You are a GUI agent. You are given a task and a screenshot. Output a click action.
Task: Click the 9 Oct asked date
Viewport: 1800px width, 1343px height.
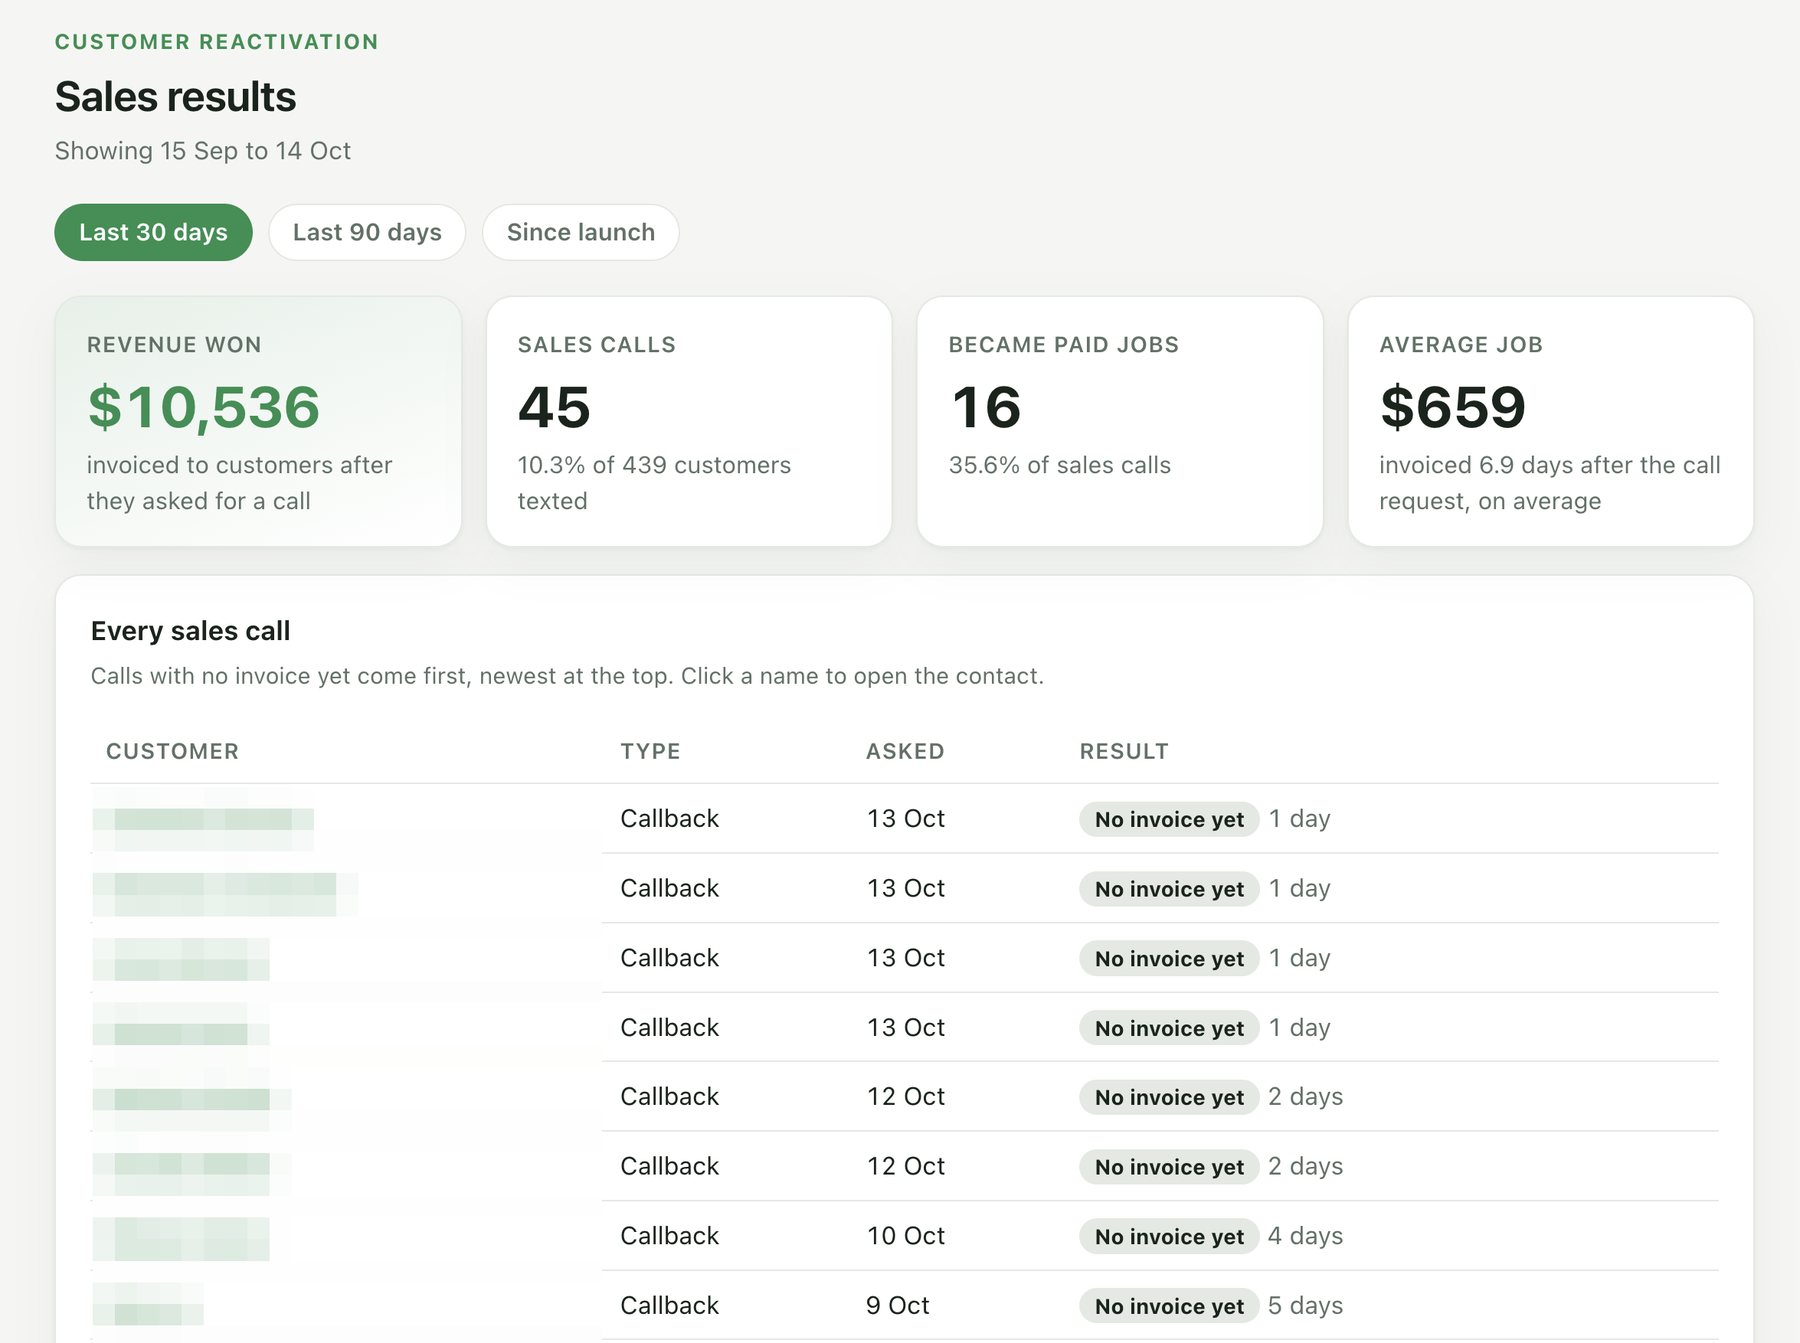898,1306
